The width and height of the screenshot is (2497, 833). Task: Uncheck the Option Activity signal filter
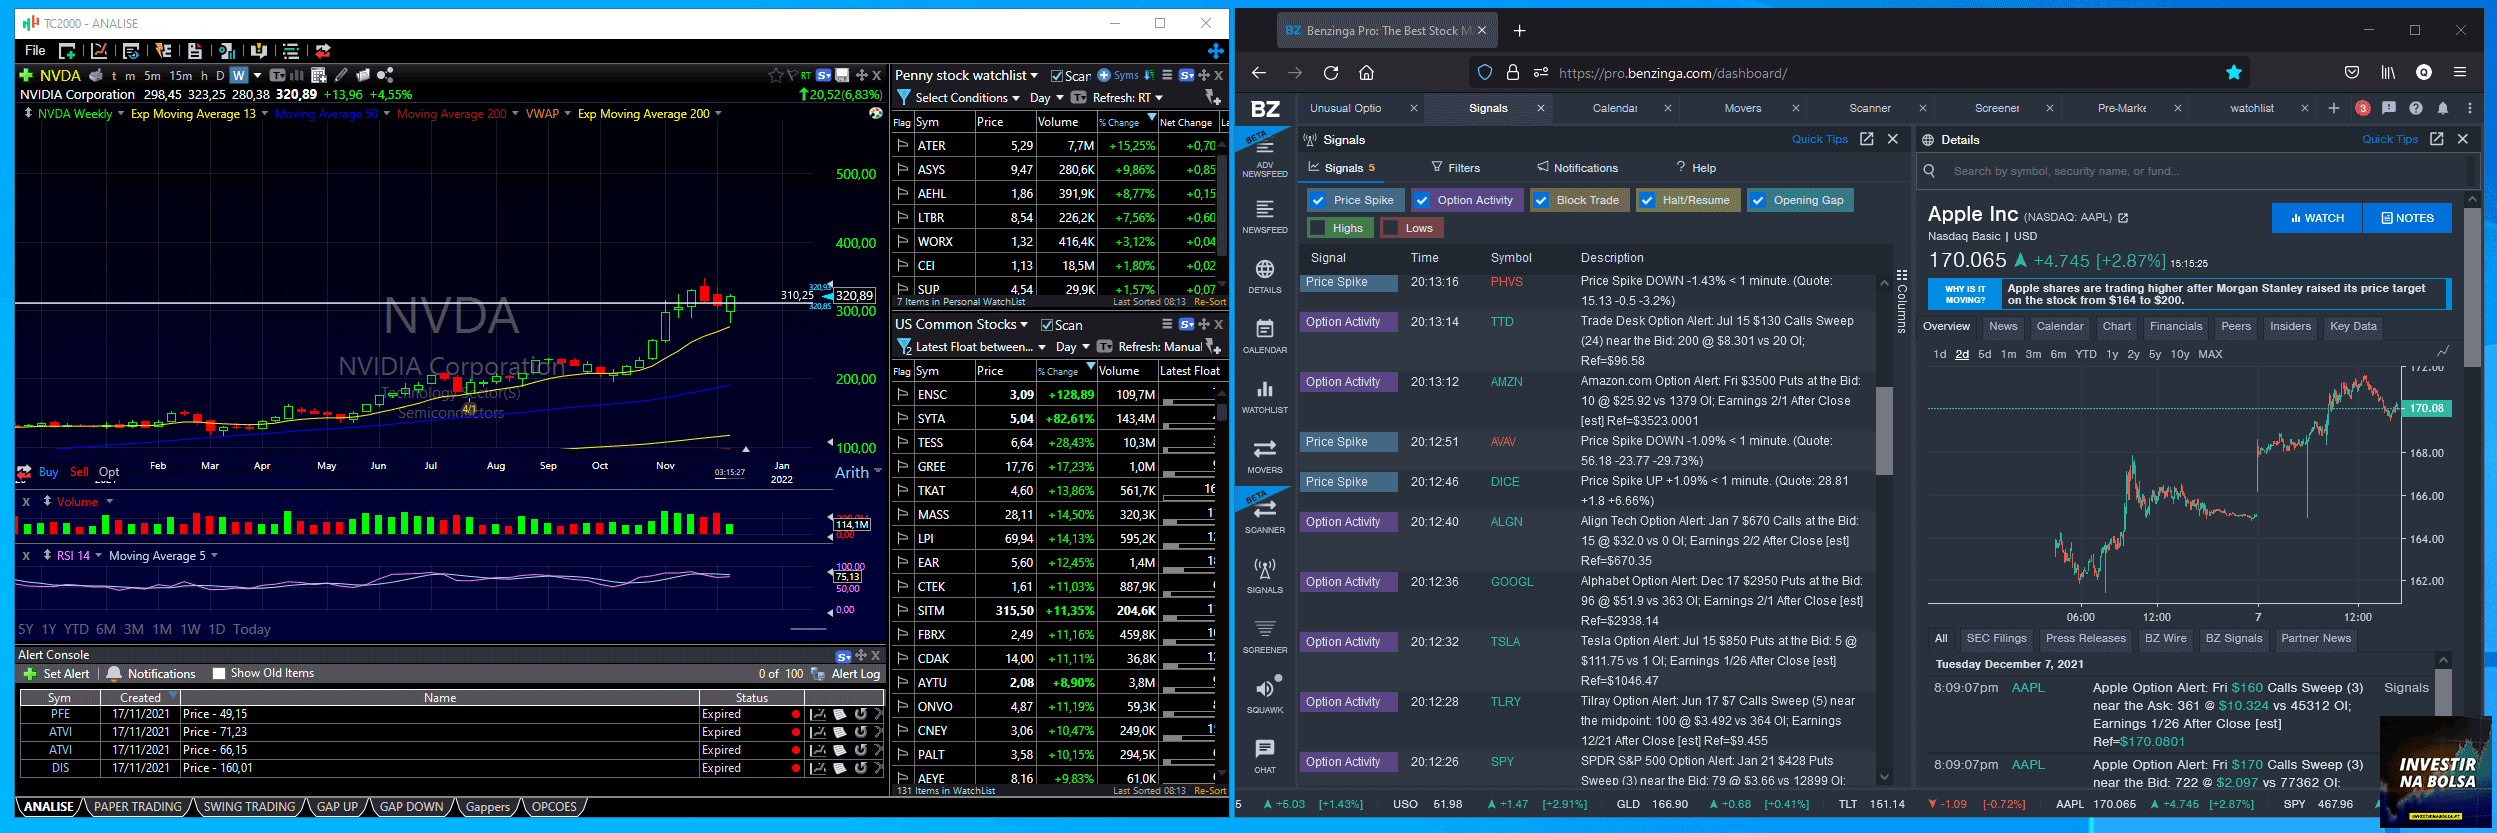(x=1422, y=200)
